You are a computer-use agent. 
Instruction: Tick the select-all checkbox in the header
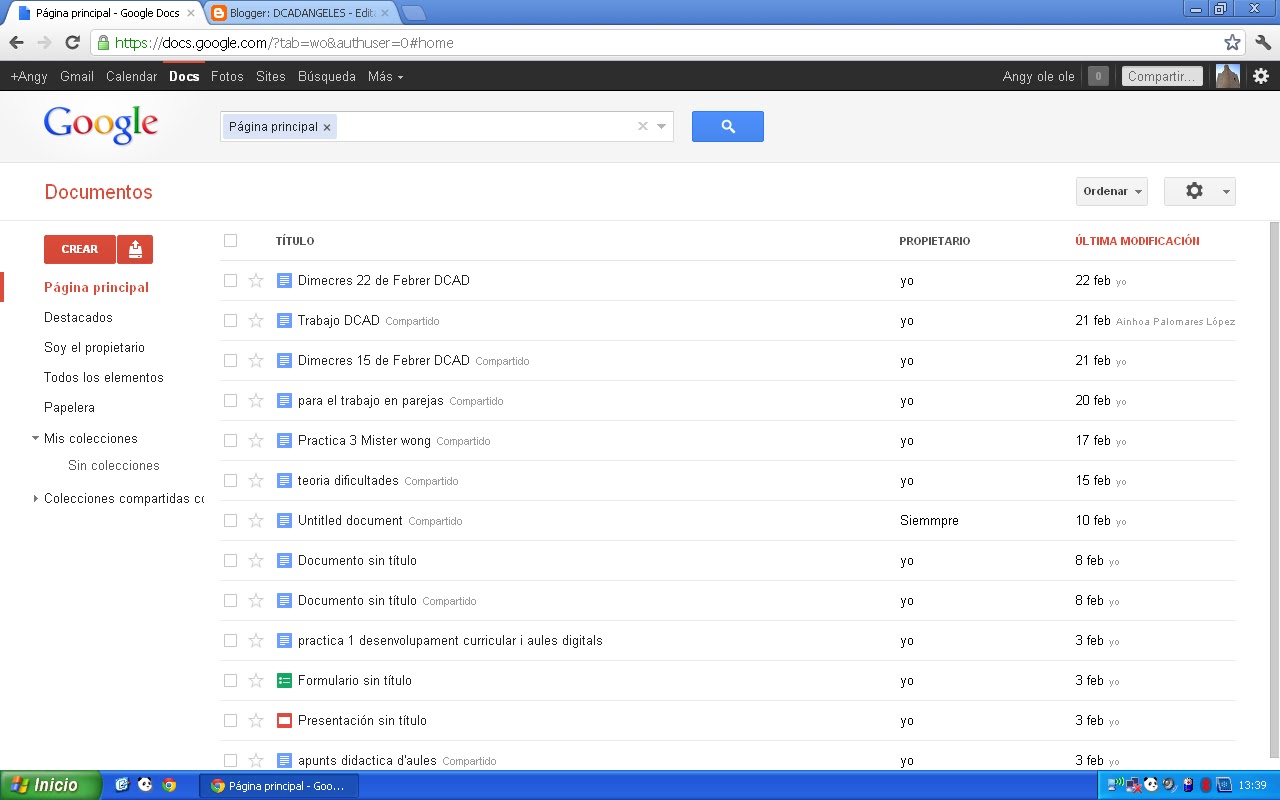(231, 240)
